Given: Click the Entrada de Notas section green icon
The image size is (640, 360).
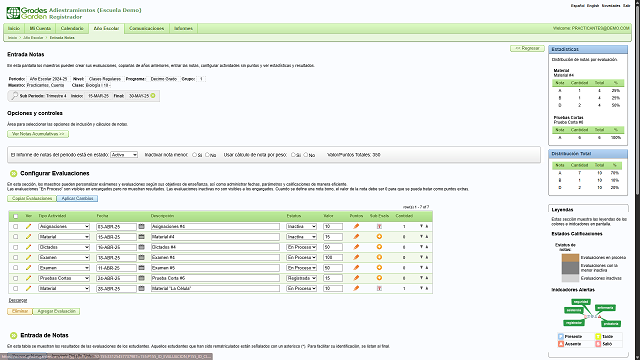Looking at the screenshot, I should [13, 336].
